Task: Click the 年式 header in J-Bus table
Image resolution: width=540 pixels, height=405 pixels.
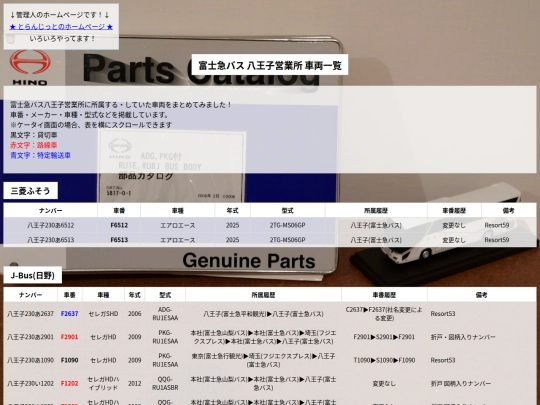Action: (135, 295)
